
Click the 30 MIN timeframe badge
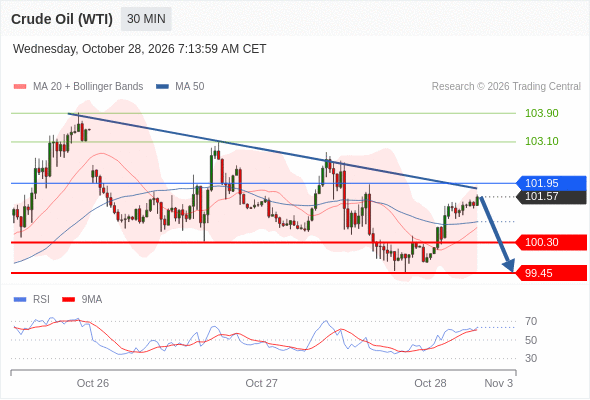tap(146, 19)
